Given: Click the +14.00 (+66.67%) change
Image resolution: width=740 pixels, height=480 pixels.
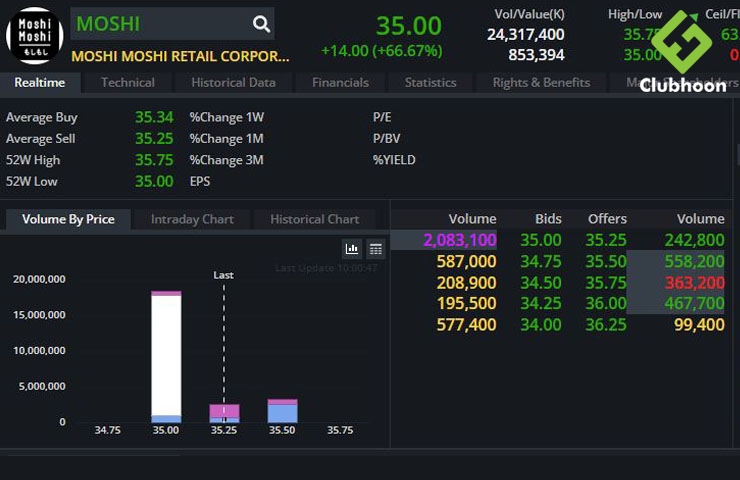Looking at the screenshot, I should [x=382, y=51].
